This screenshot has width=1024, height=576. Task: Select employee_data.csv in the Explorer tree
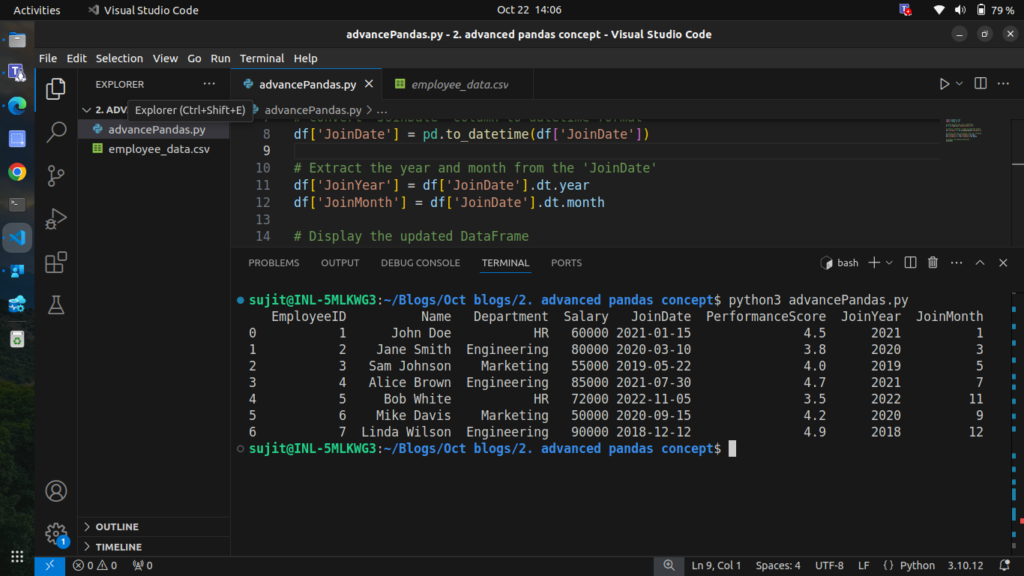point(159,149)
